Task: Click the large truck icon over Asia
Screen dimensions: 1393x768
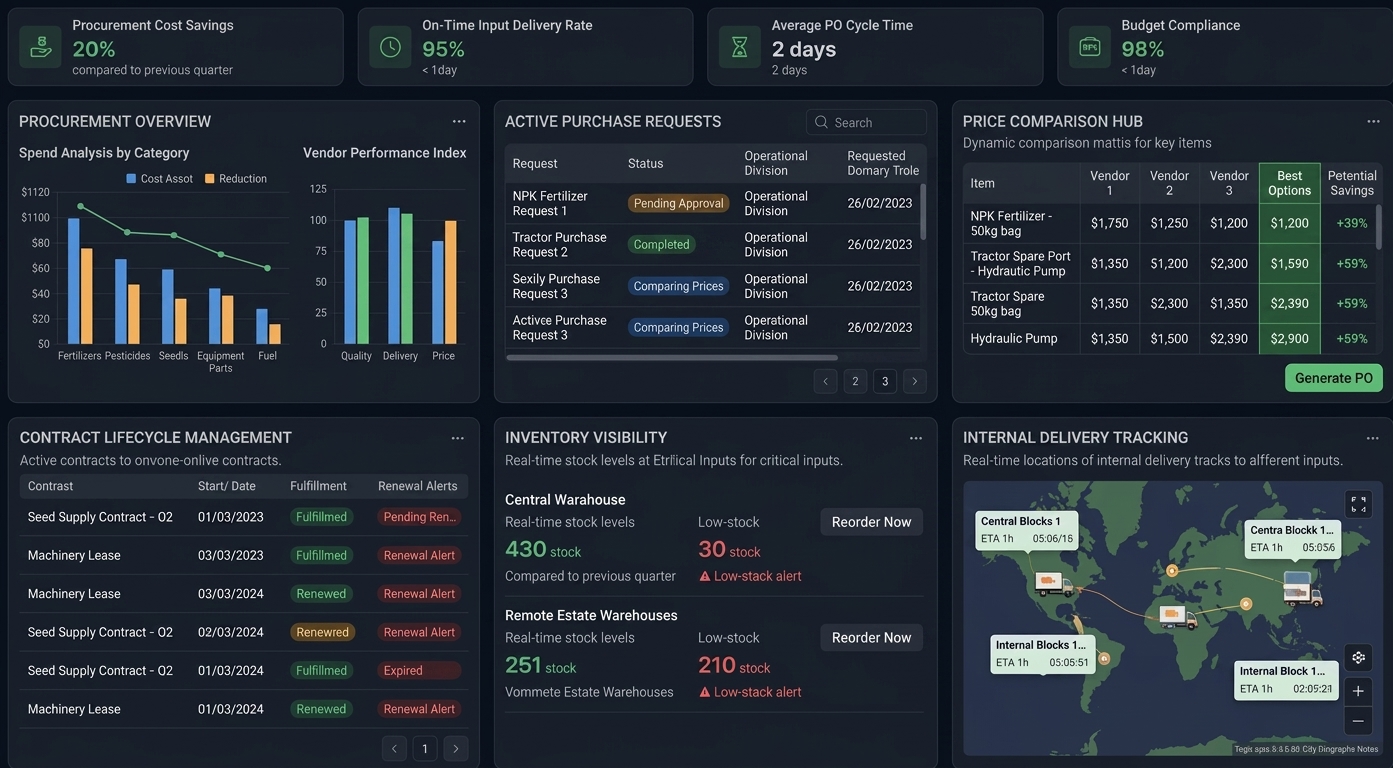Action: point(1301,589)
